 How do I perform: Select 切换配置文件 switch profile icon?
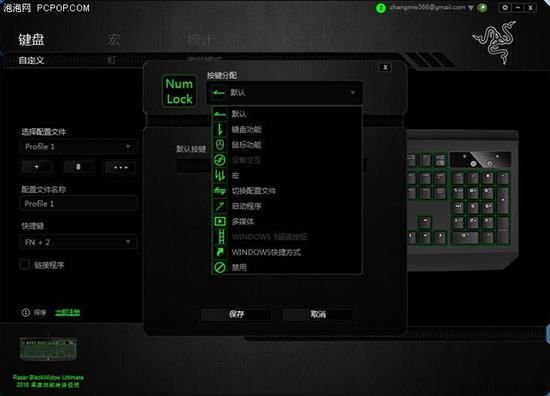pyautogui.click(x=220, y=190)
